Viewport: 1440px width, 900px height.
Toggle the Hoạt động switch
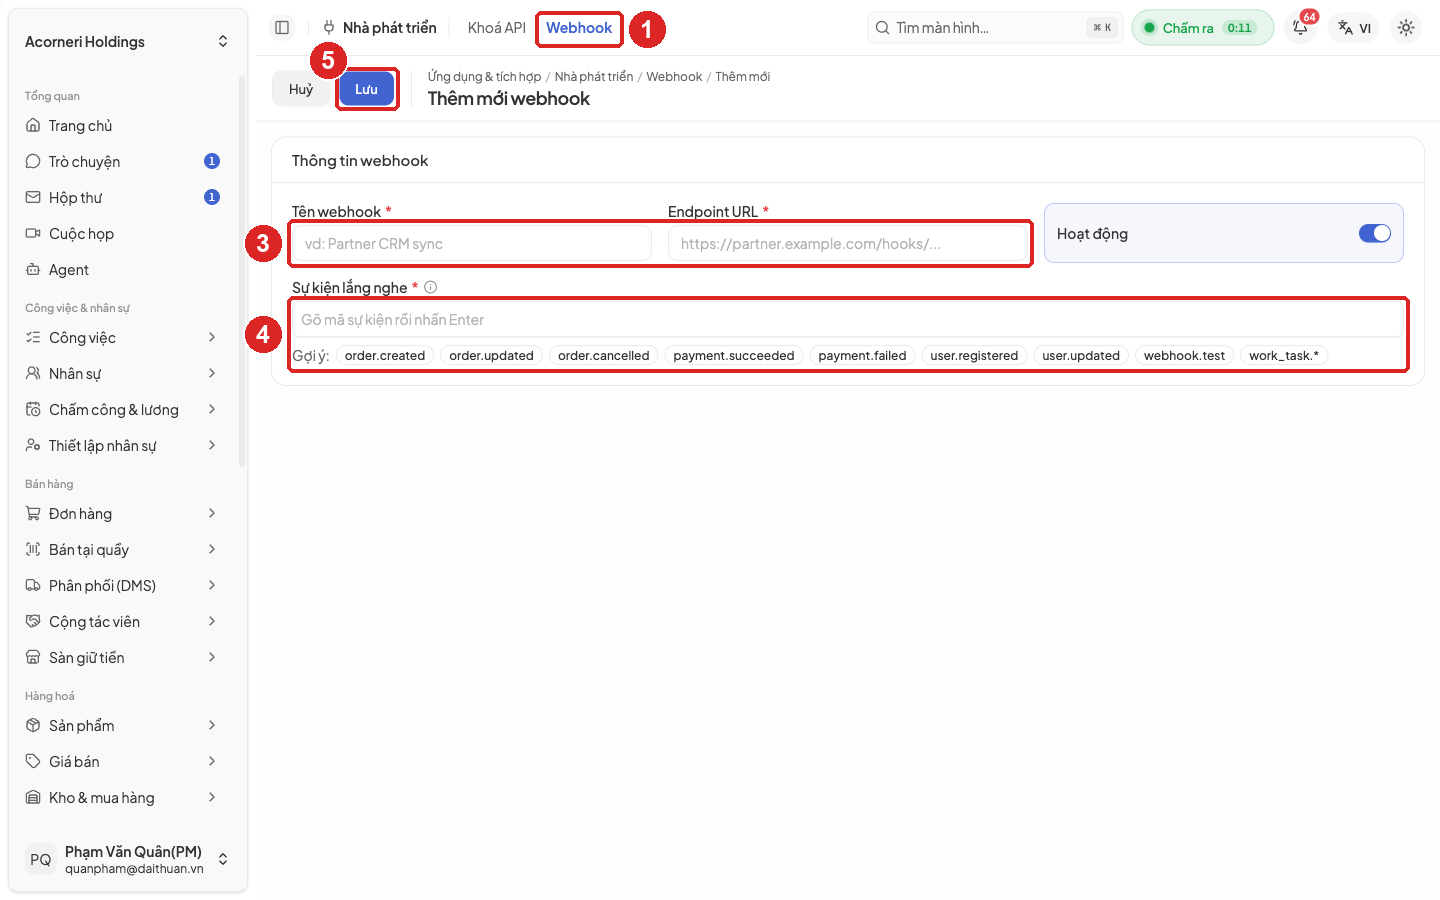point(1375,233)
